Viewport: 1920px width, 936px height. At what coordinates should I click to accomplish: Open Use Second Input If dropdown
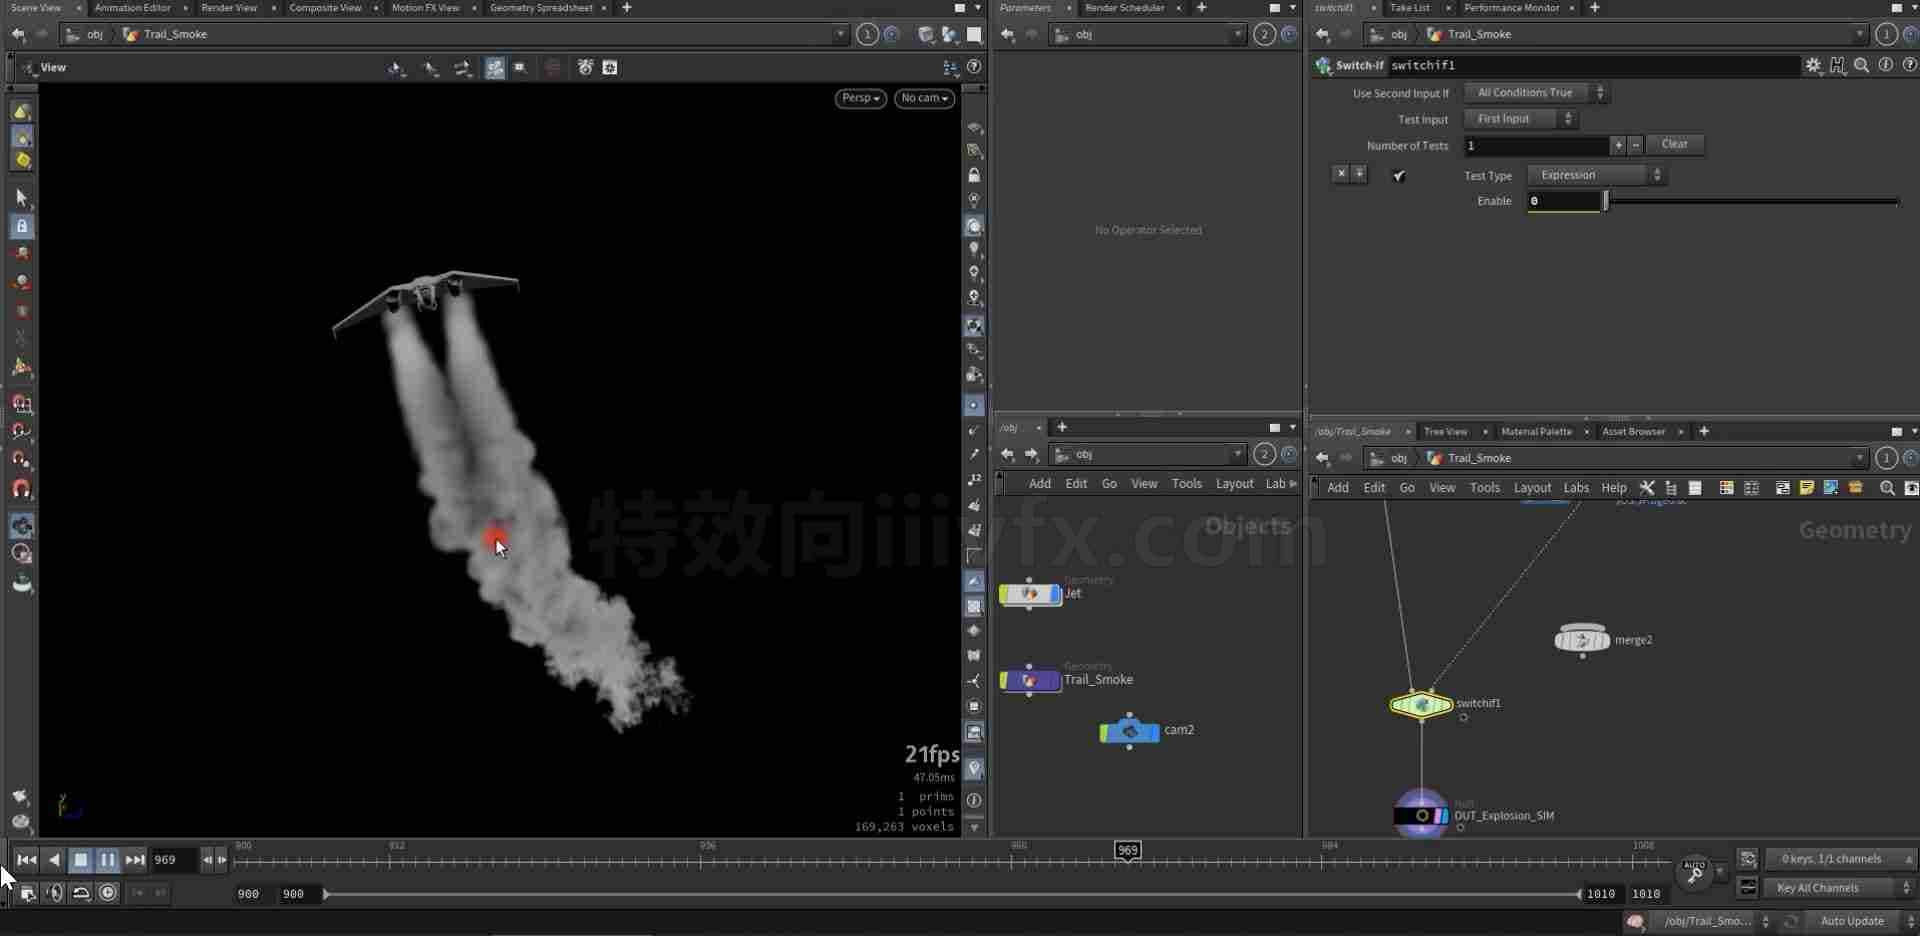1535,93
